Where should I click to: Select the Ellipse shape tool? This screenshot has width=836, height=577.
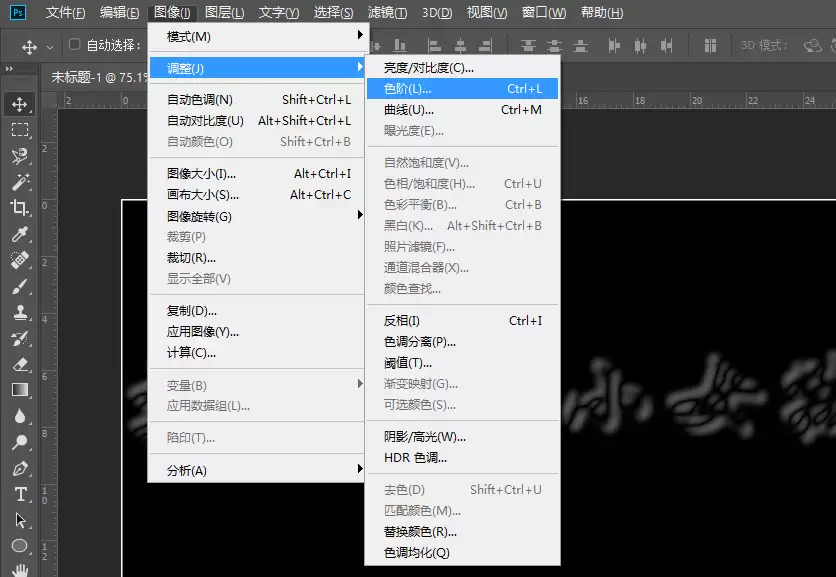(x=20, y=546)
